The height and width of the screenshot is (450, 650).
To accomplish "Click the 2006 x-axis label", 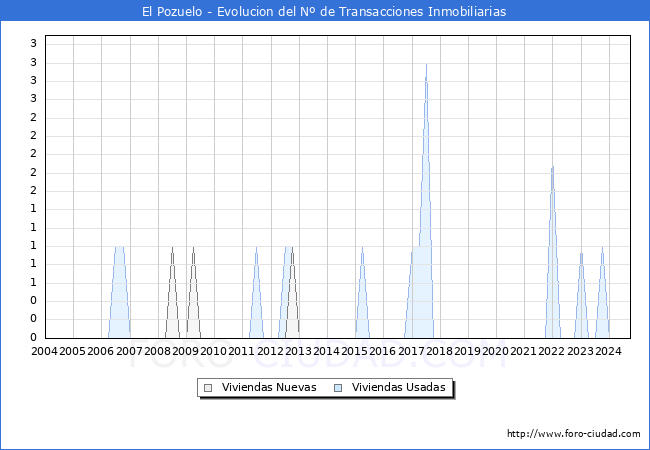I will 101,351.
